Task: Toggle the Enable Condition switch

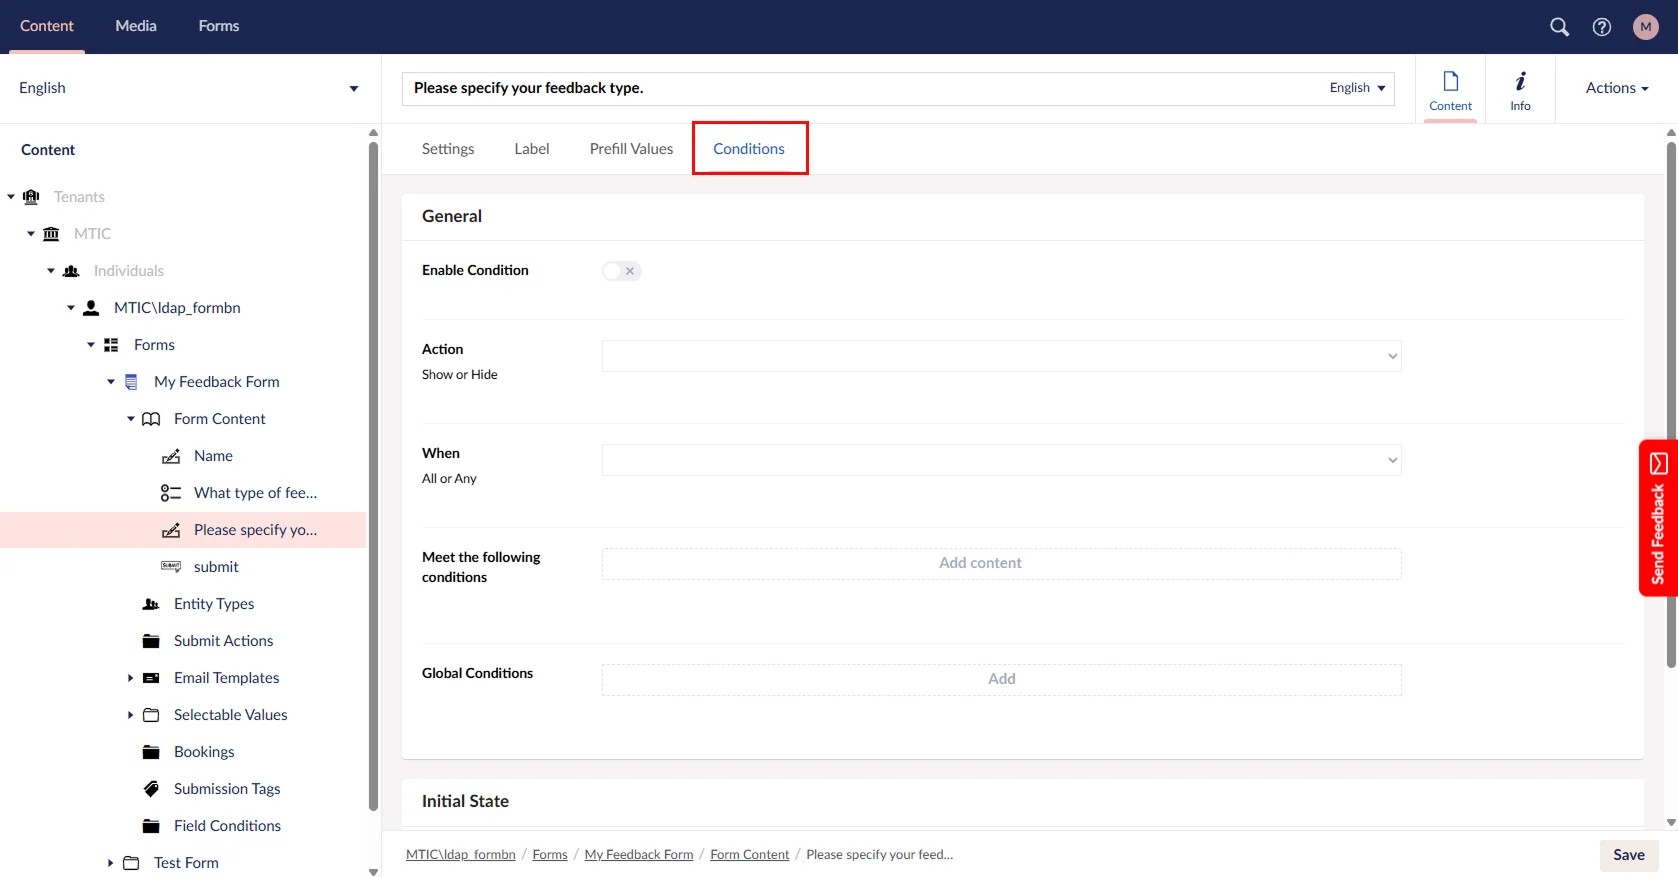Action: pyautogui.click(x=621, y=271)
